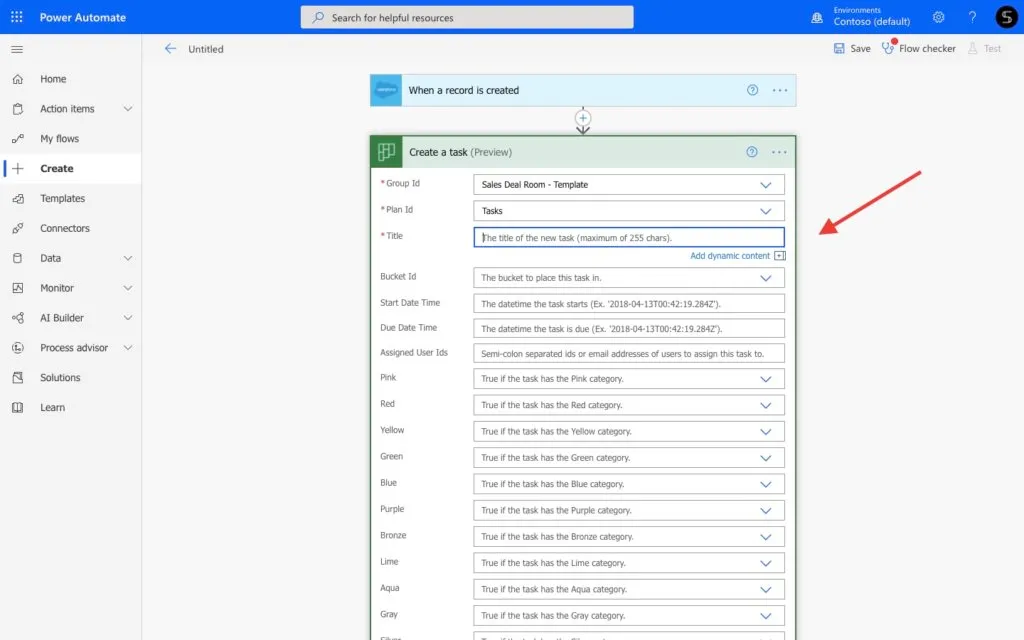Viewport: 1024px width, 640px height.
Task: Insert a new step with plus connector
Action: click(583, 118)
